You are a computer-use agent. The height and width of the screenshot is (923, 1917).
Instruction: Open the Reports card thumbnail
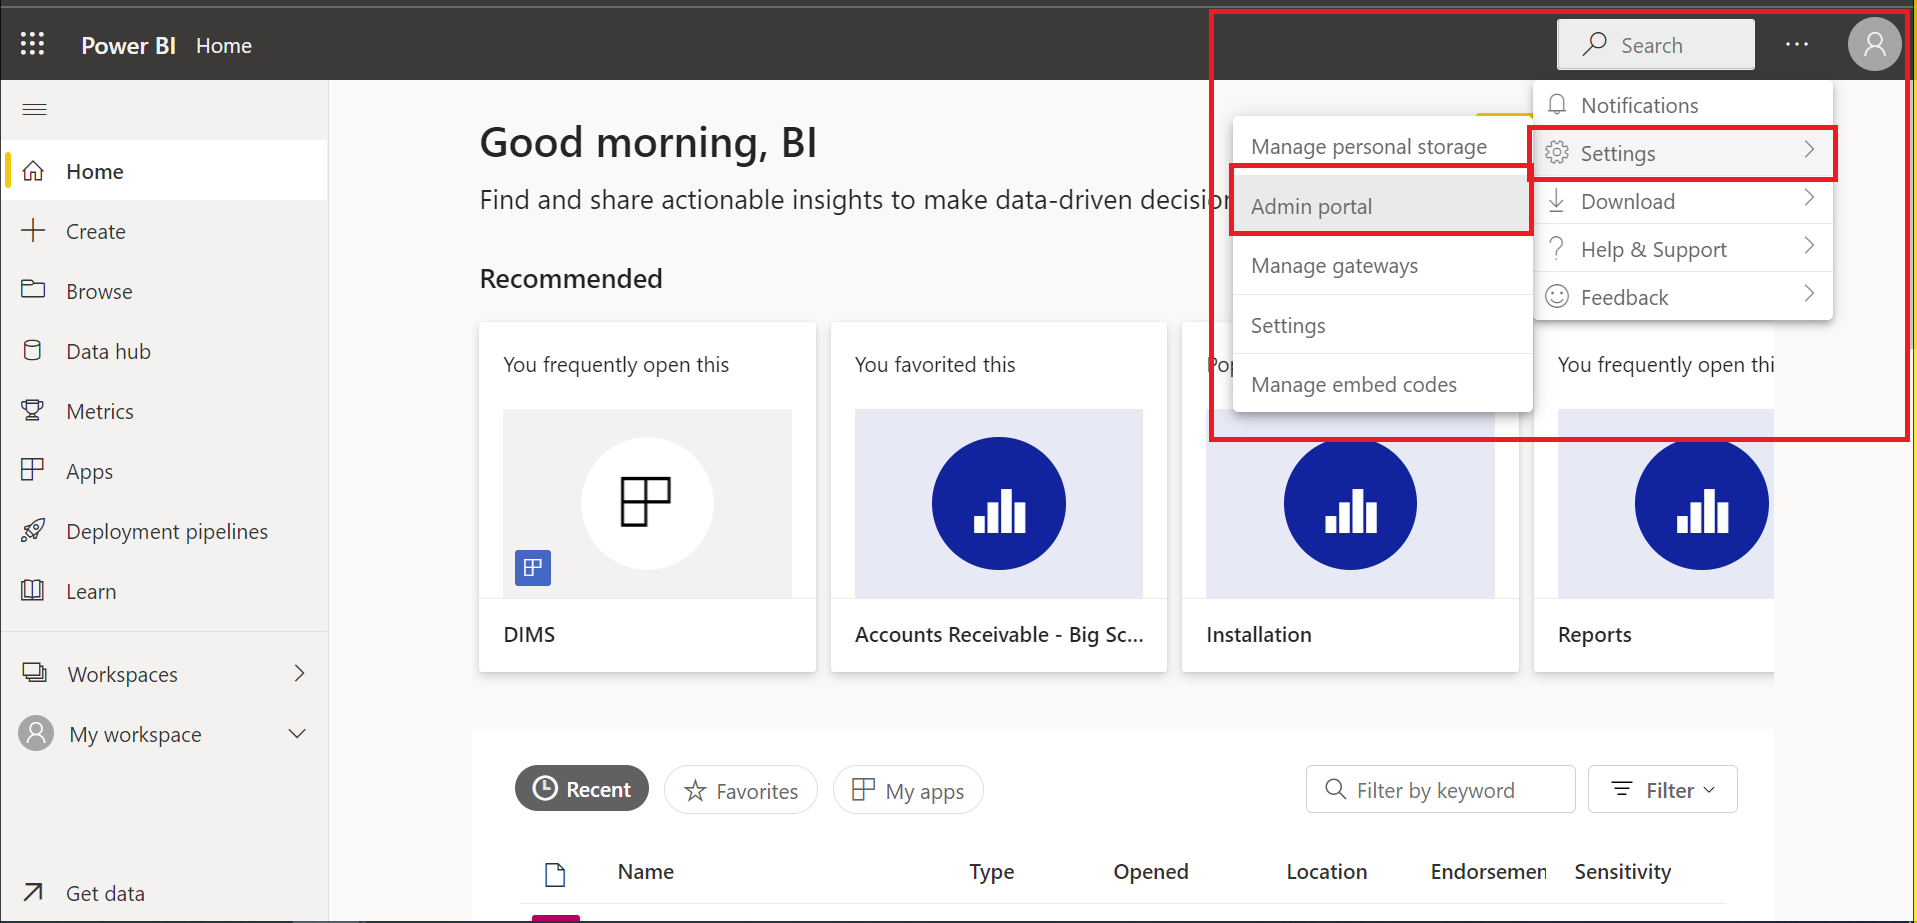click(1666, 505)
